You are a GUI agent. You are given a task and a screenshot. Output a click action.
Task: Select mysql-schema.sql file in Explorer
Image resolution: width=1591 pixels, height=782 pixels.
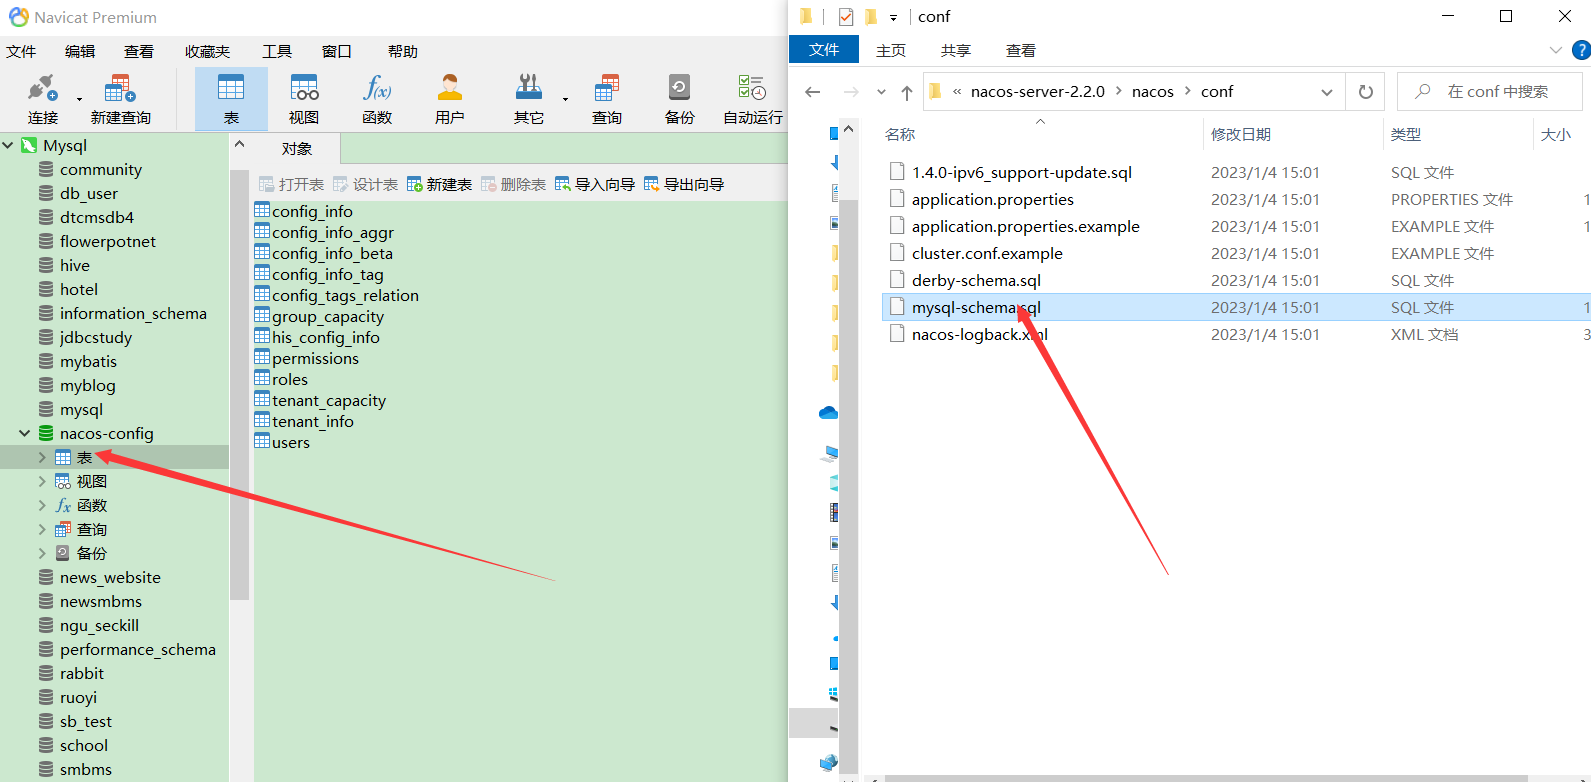pyautogui.click(x=976, y=307)
